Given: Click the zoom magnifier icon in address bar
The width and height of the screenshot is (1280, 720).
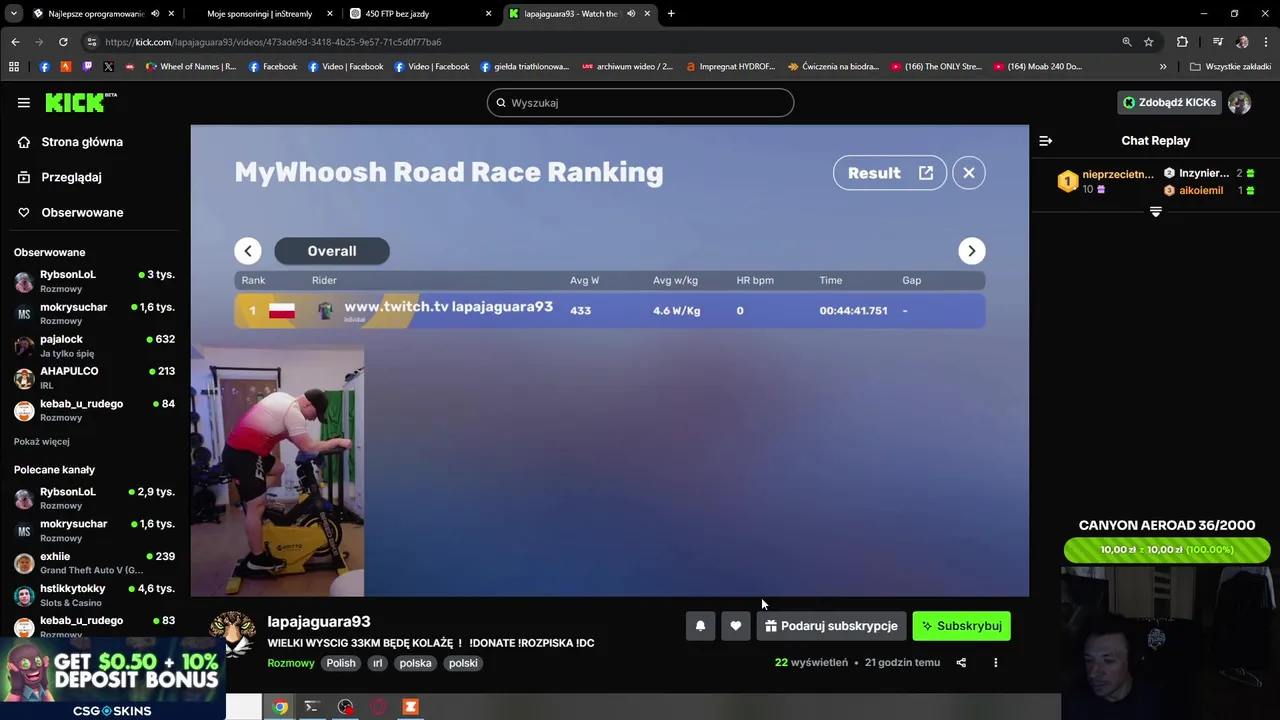Looking at the screenshot, I should tap(1127, 42).
